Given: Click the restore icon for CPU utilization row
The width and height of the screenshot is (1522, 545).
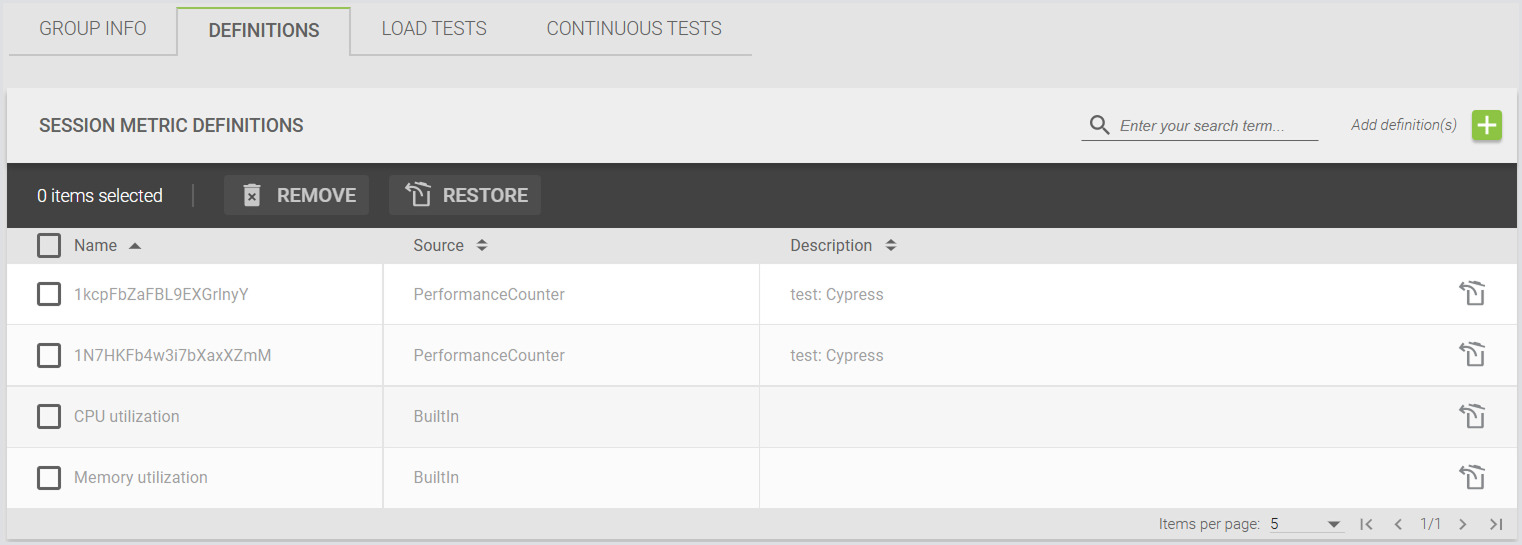Looking at the screenshot, I should (1472, 416).
